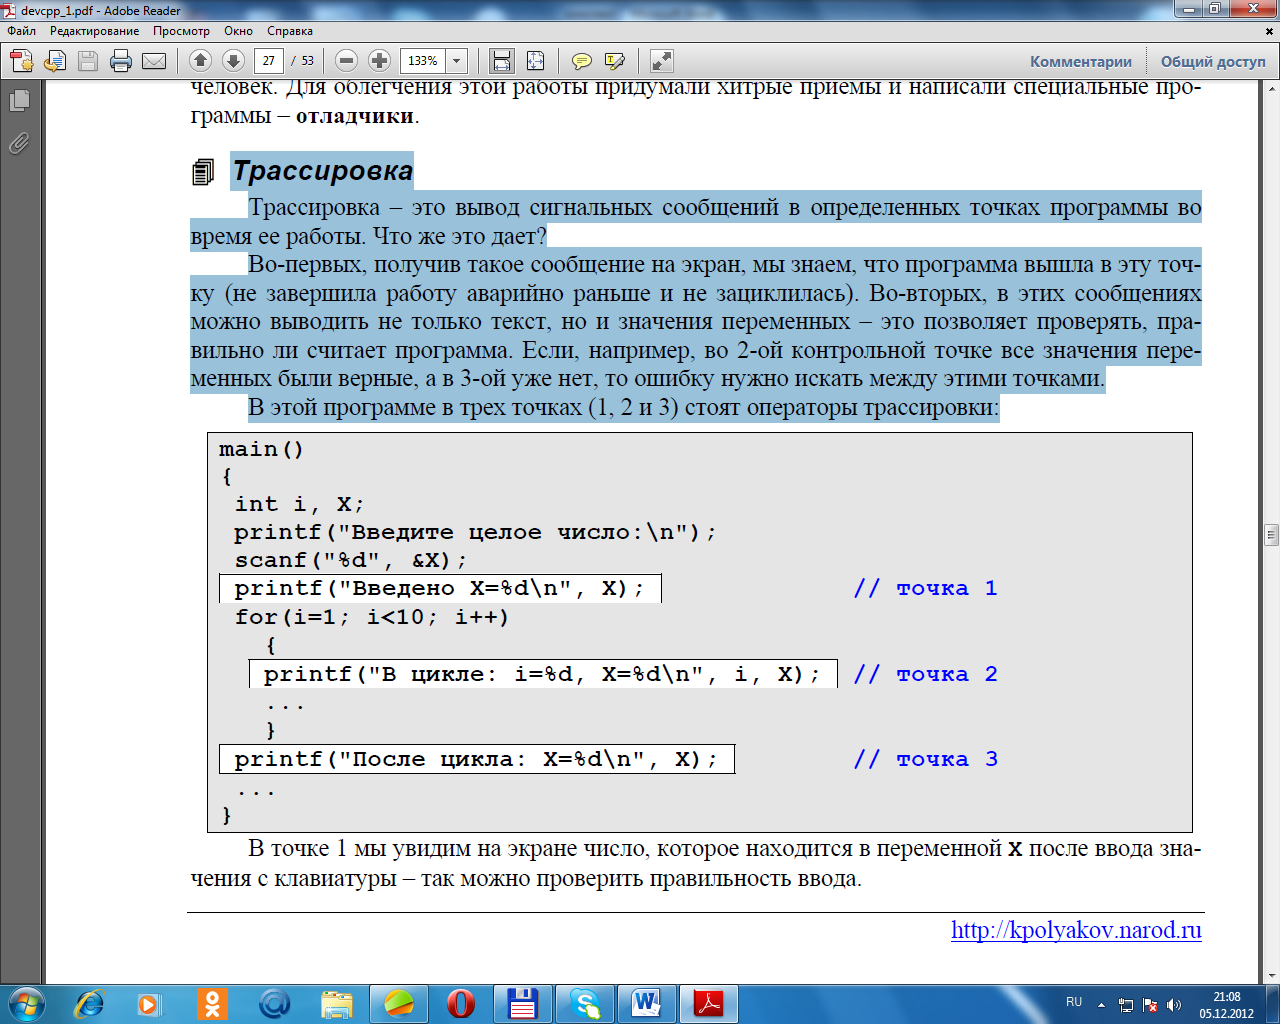Click the RU language indicator
This screenshot has width=1280, height=1024.
[x=1074, y=1002]
